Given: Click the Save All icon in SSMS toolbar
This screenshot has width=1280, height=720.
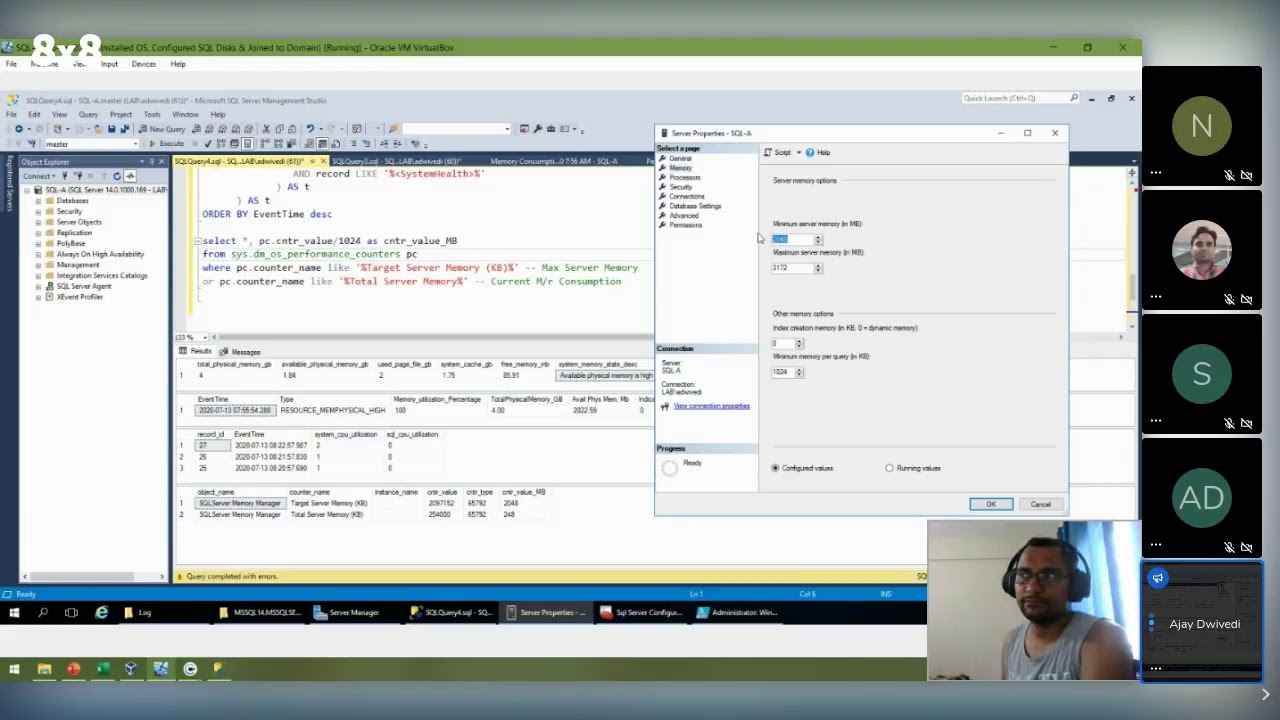Looking at the screenshot, I should tap(126, 129).
